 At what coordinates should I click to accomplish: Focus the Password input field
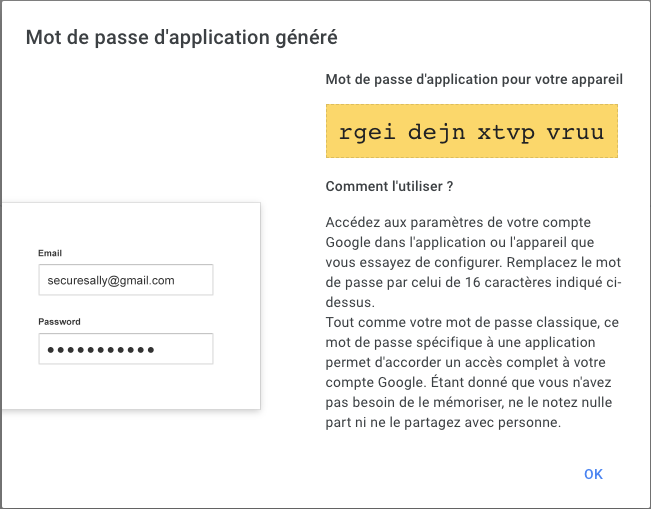(x=126, y=349)
